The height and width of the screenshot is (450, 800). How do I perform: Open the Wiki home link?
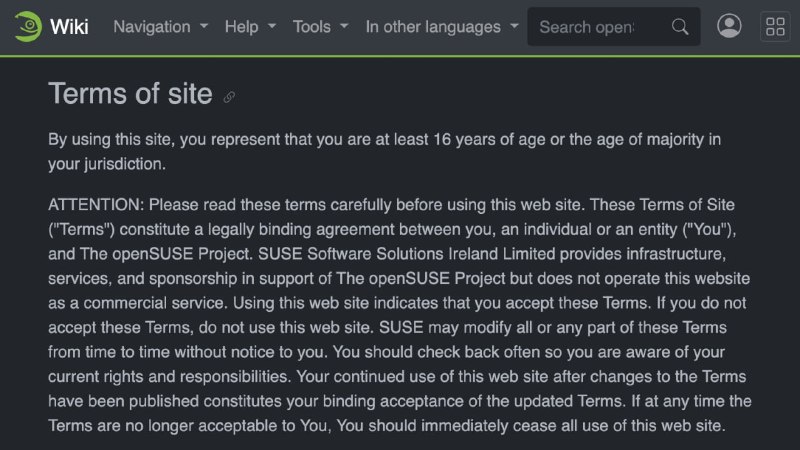coord(69,27)
